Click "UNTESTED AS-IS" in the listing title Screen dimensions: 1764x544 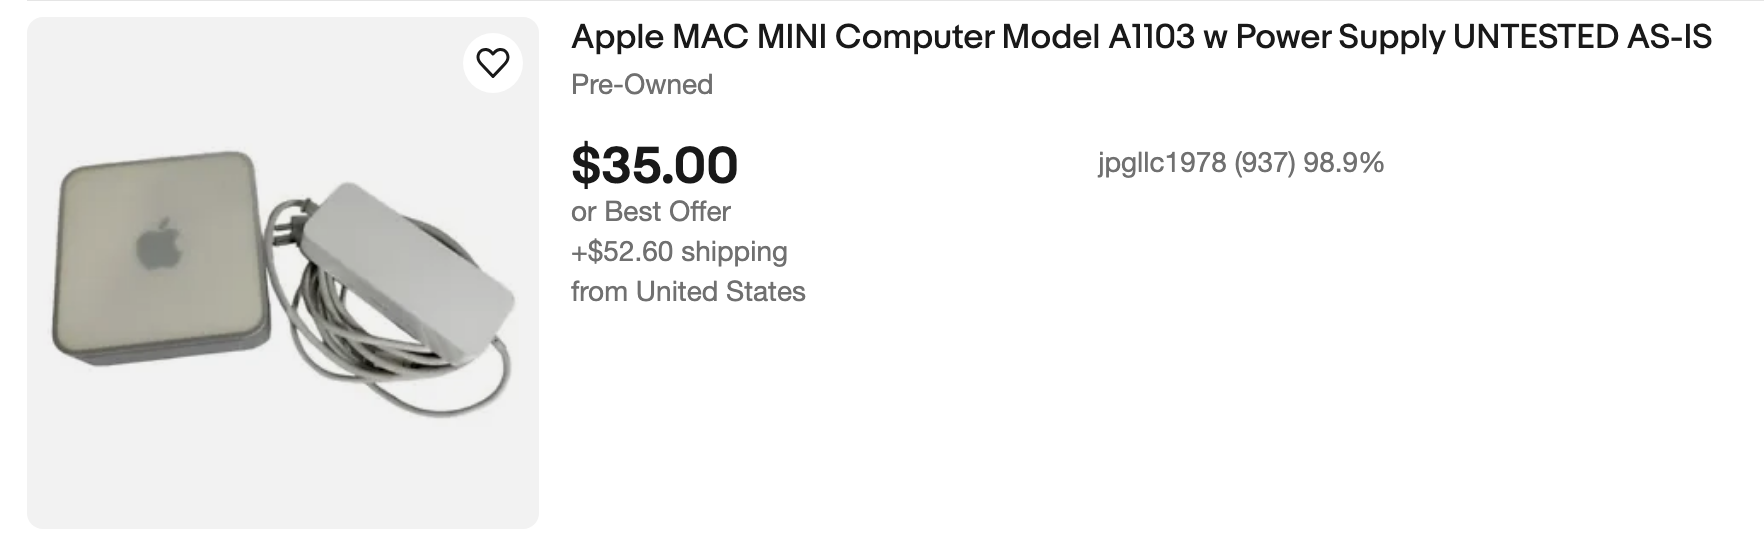tap(1582, 38)
